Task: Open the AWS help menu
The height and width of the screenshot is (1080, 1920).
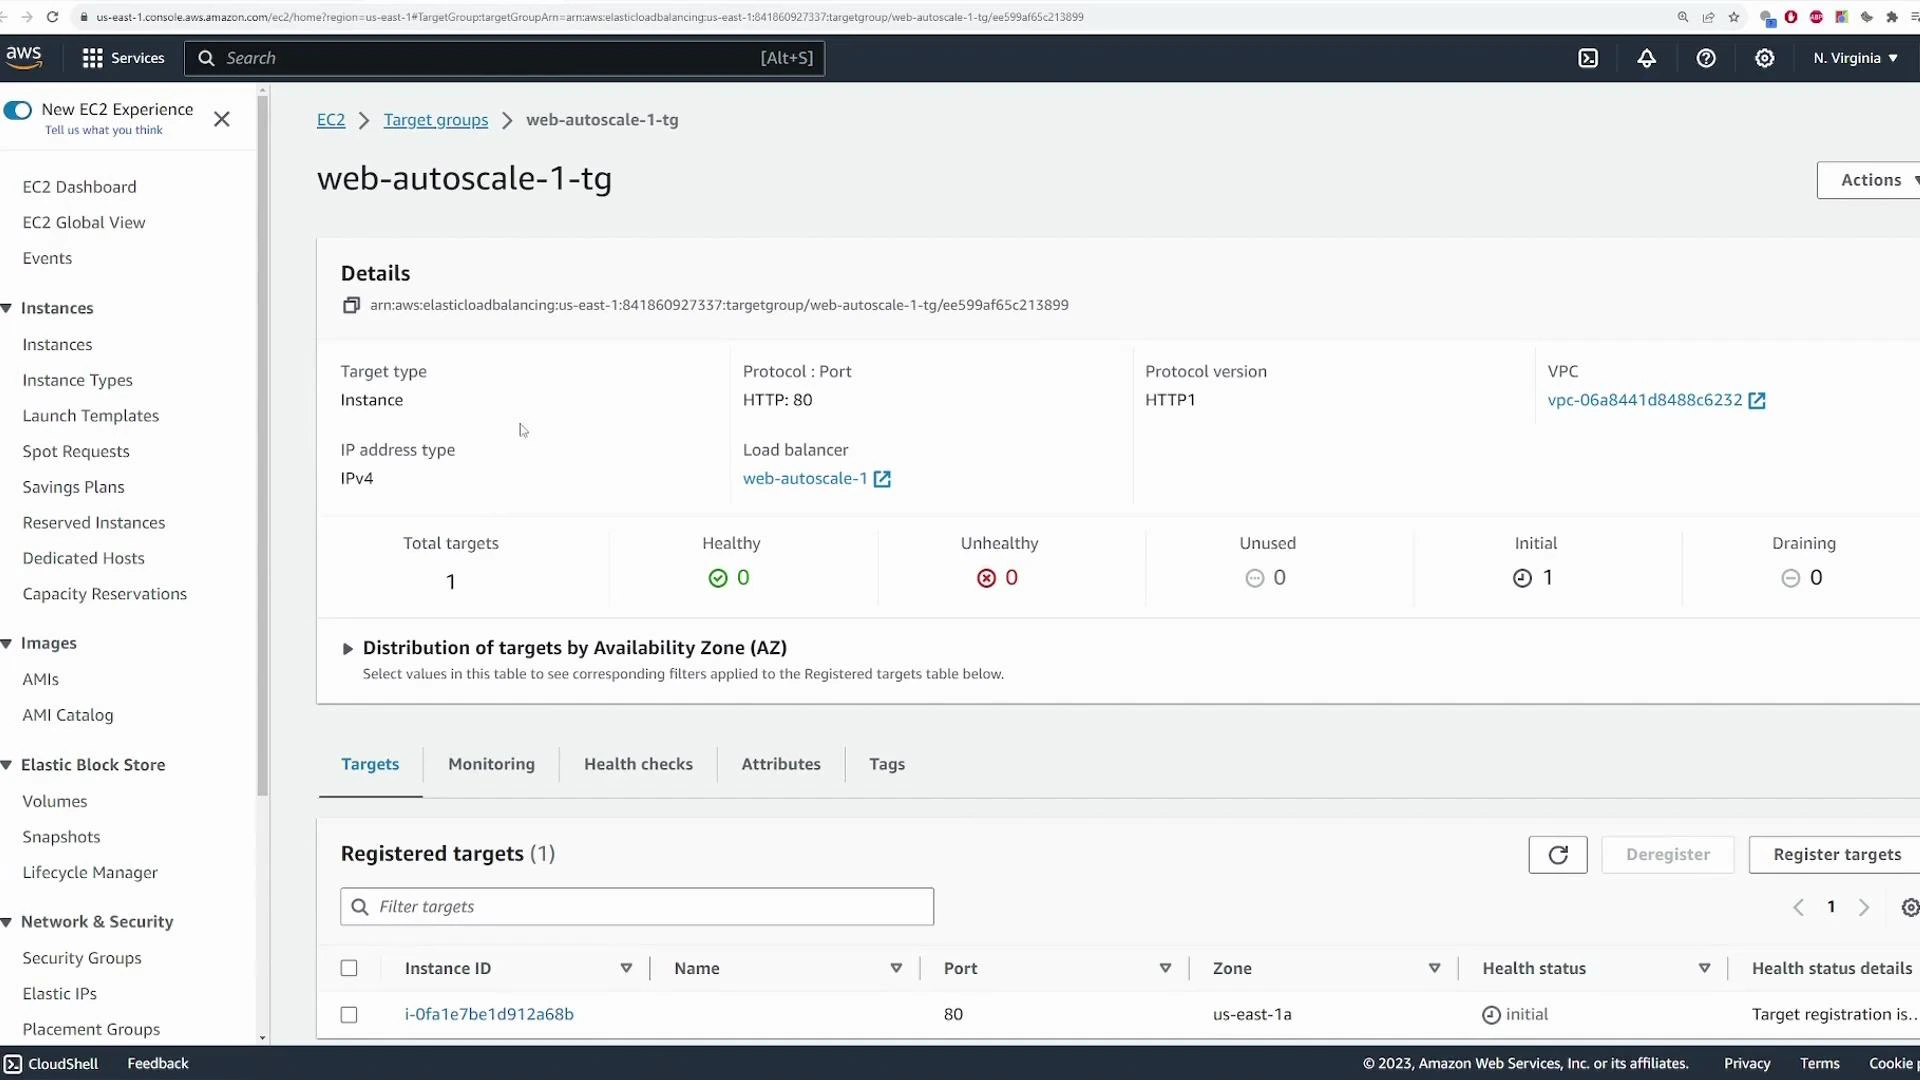Action: point(1705,58)
